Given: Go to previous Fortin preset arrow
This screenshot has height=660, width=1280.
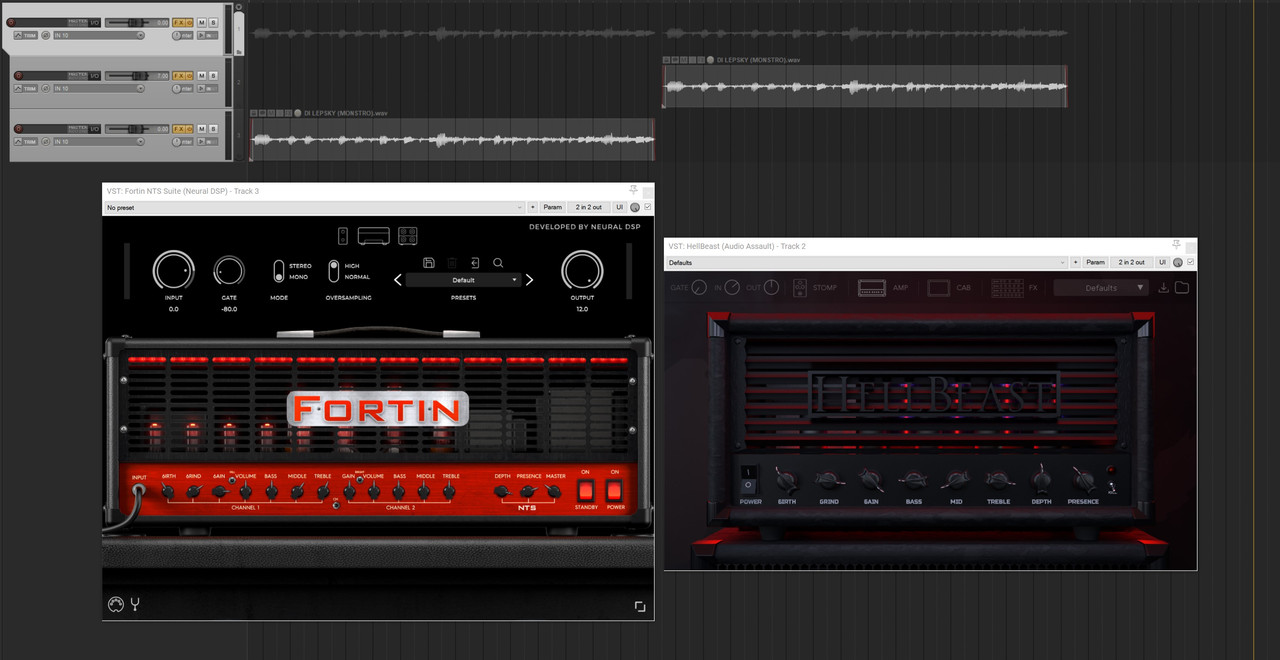Looking at the screenshot, I should [x=397, y=280].
